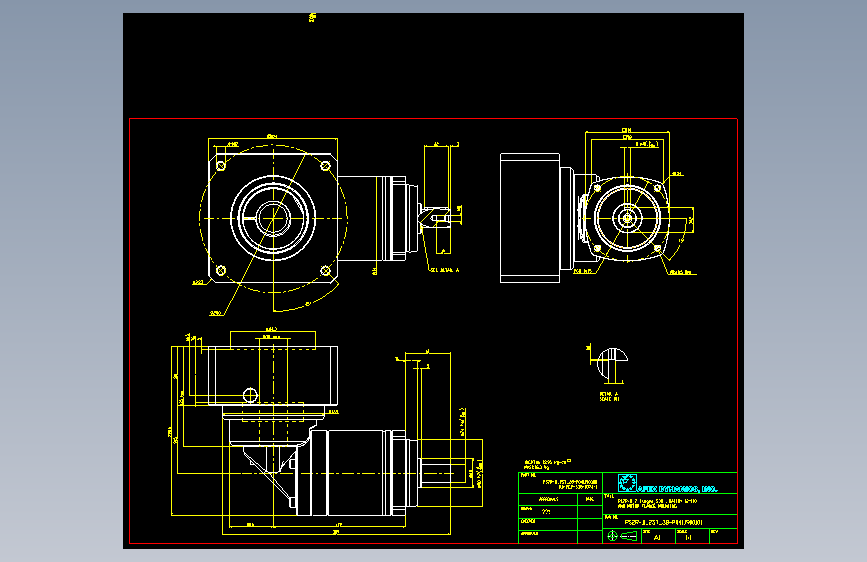
Task: Select the scale field showing 1:1
Action: (692, 536)
